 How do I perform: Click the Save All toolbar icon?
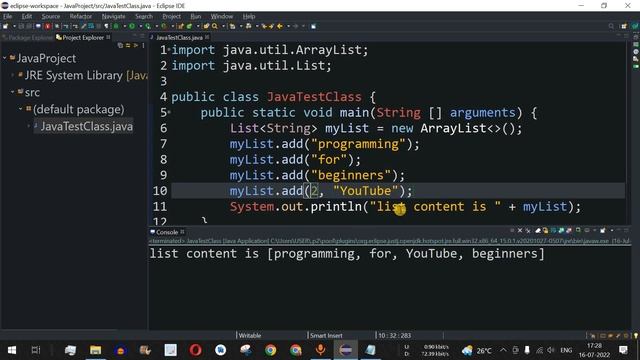click(29, 26)
